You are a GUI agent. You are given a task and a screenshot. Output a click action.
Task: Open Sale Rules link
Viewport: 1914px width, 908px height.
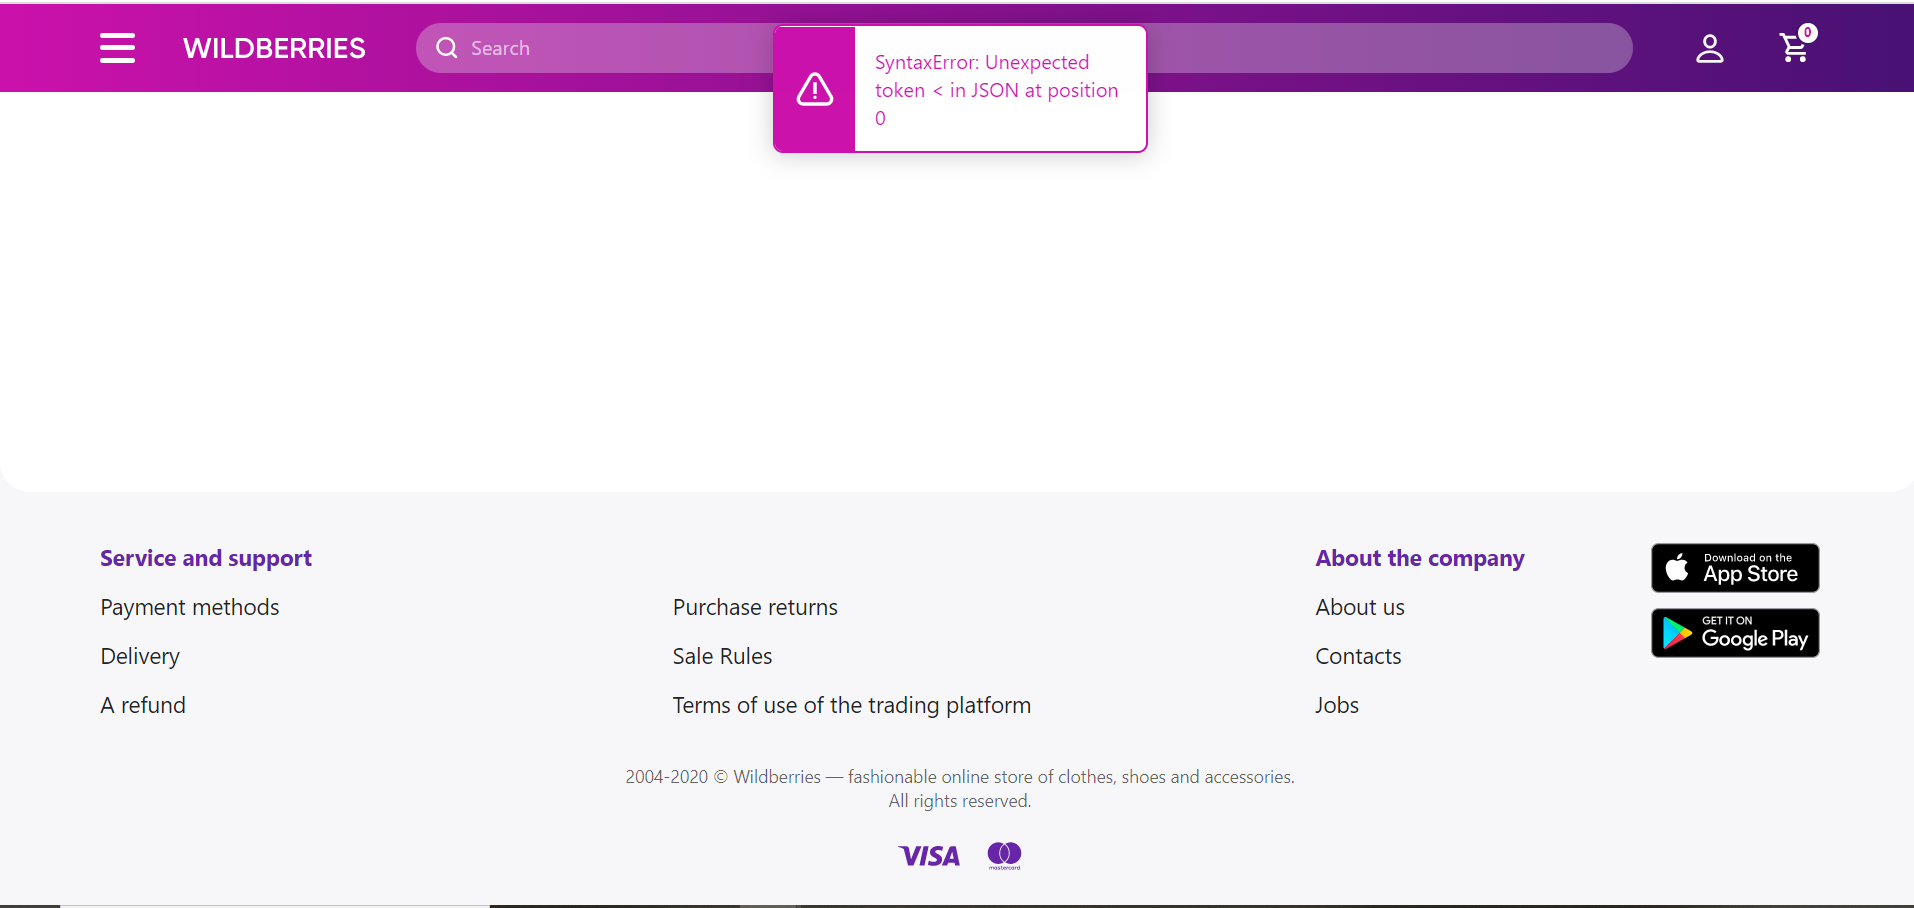(x=722, y=656)
